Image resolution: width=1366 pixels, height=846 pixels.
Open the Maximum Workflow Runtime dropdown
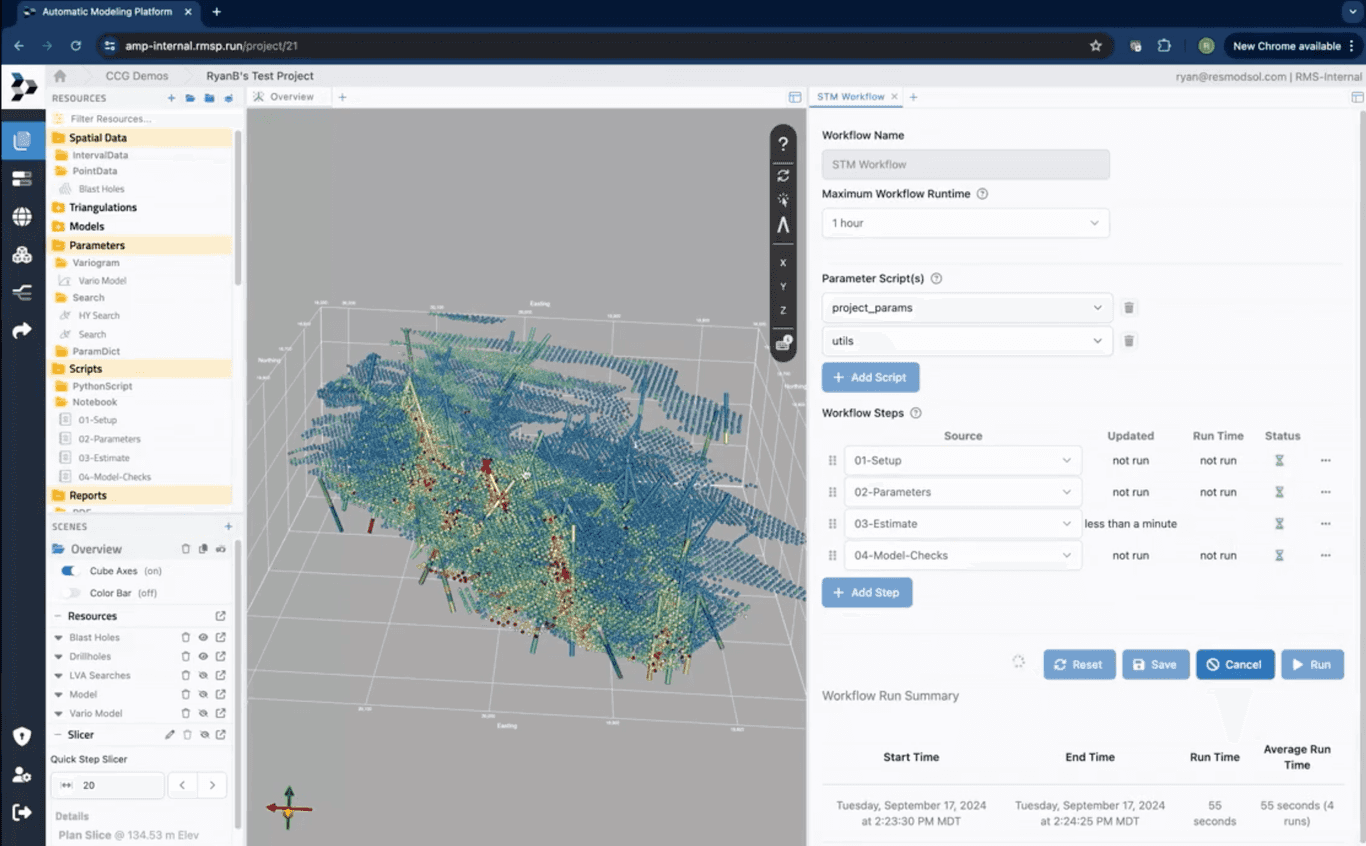(964, 222)
